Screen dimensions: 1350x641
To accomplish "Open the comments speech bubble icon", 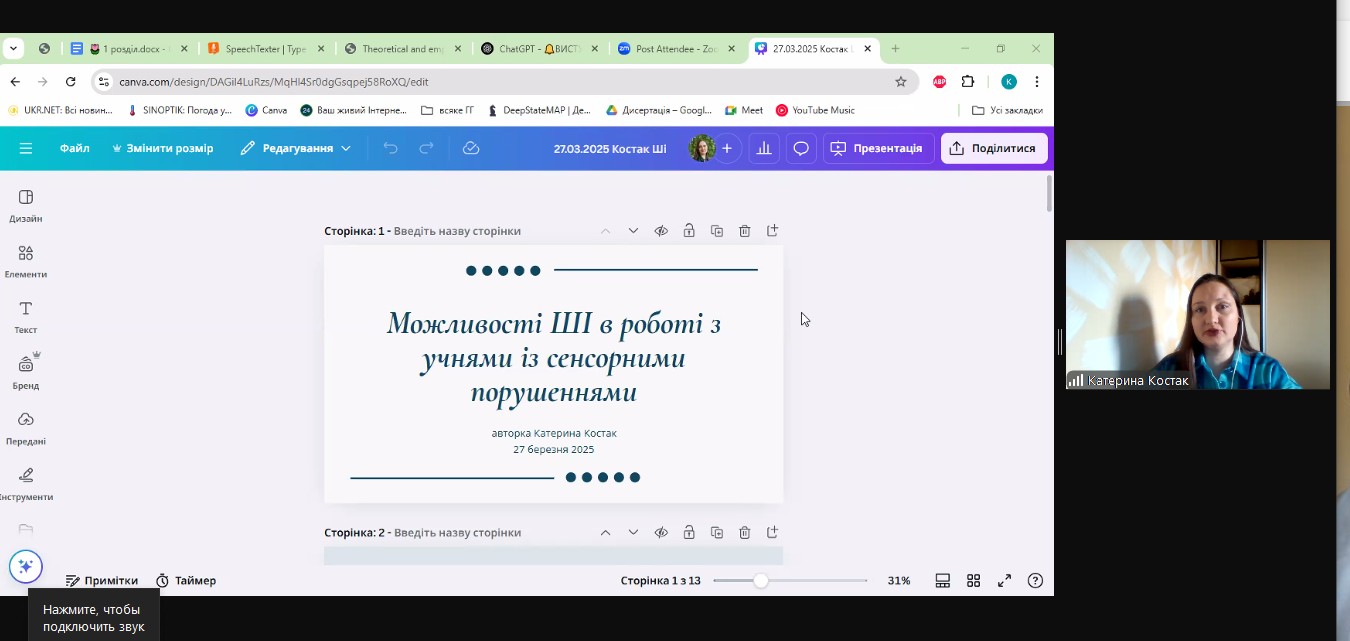I will 801,148.
